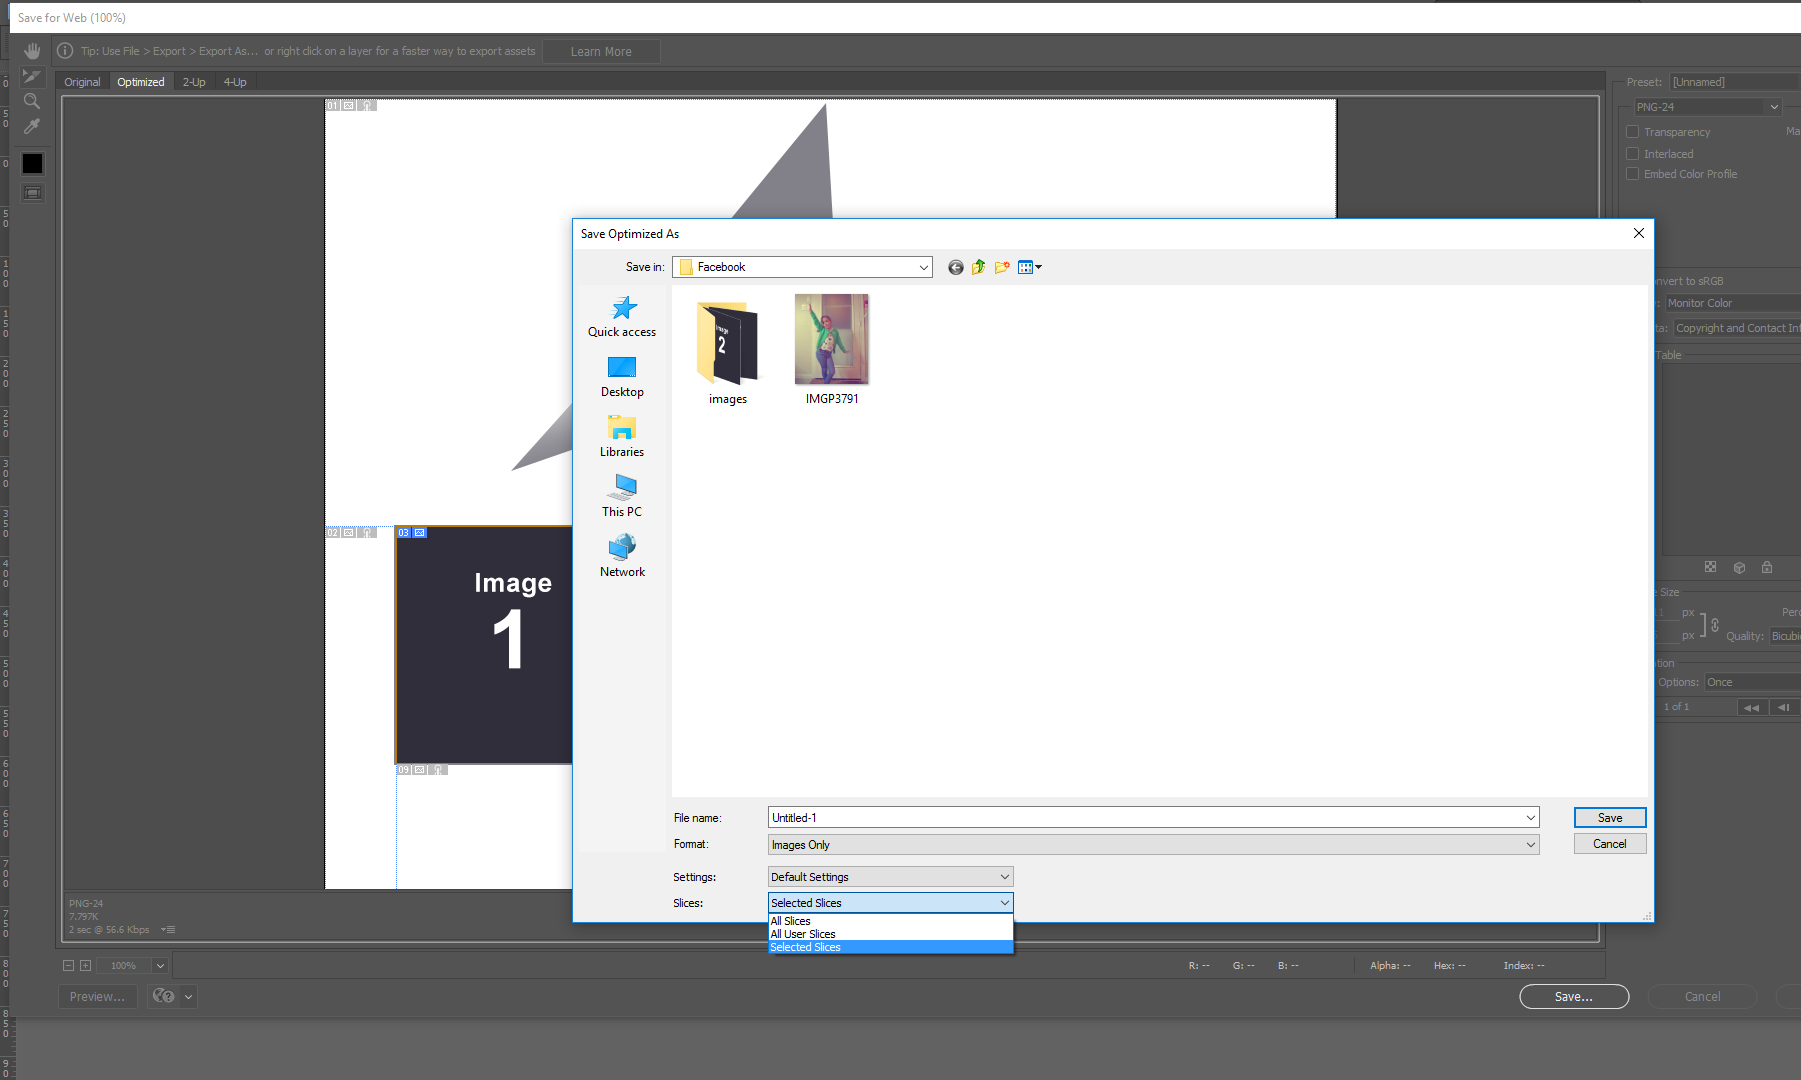Open the looping Options dropdown showing Once

click(1753, 682)
